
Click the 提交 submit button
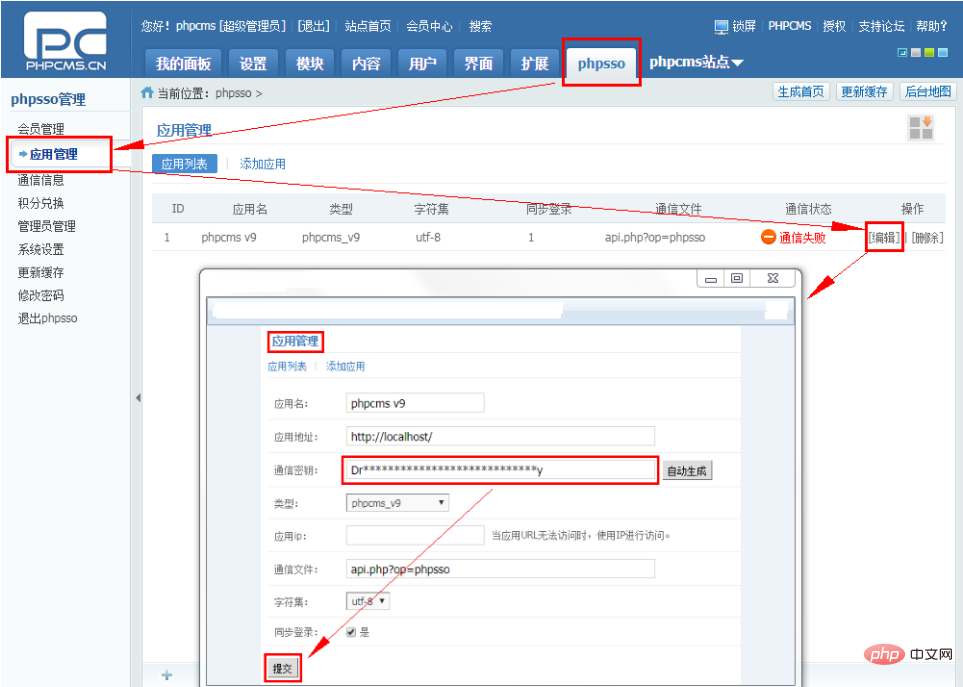tap(283, 668)
